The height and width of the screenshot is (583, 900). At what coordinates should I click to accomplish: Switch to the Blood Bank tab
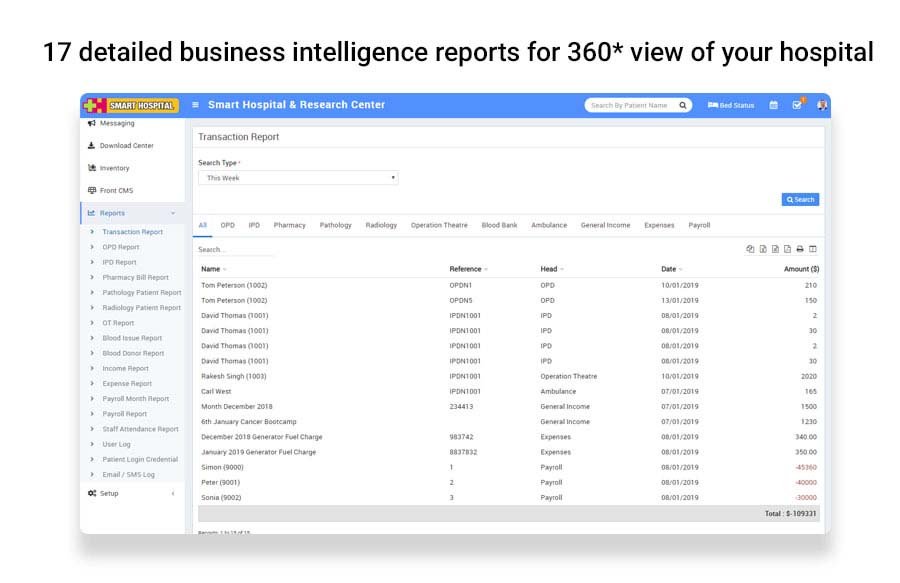(499, 225)
